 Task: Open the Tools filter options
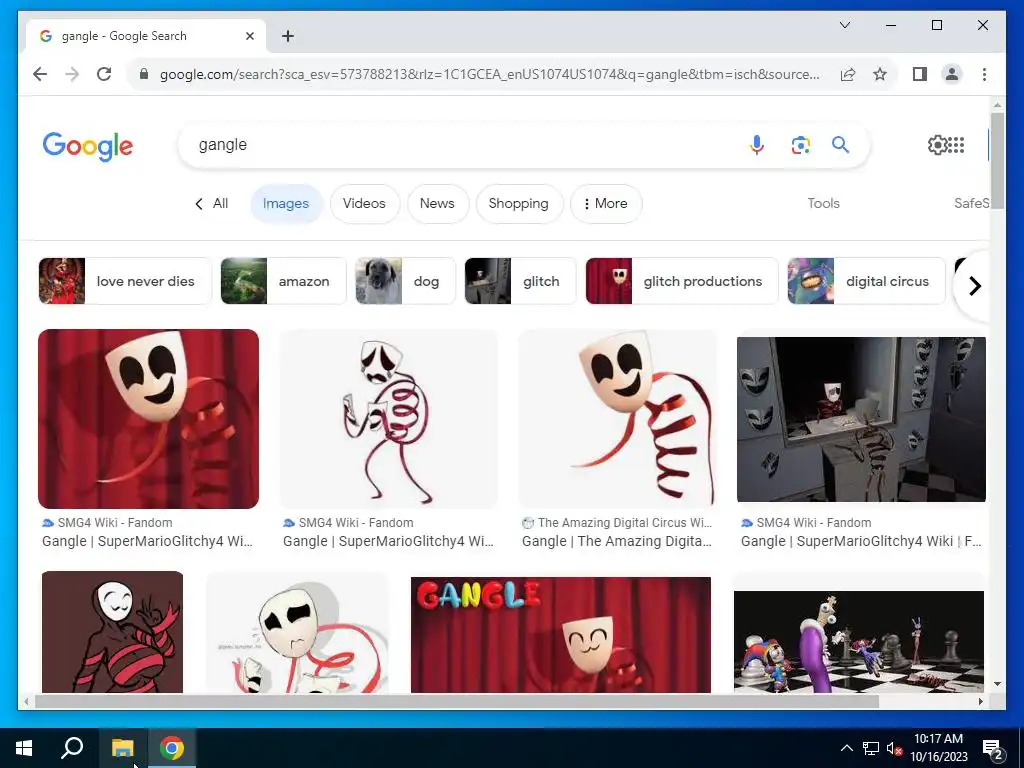click(x=823, y=204)
